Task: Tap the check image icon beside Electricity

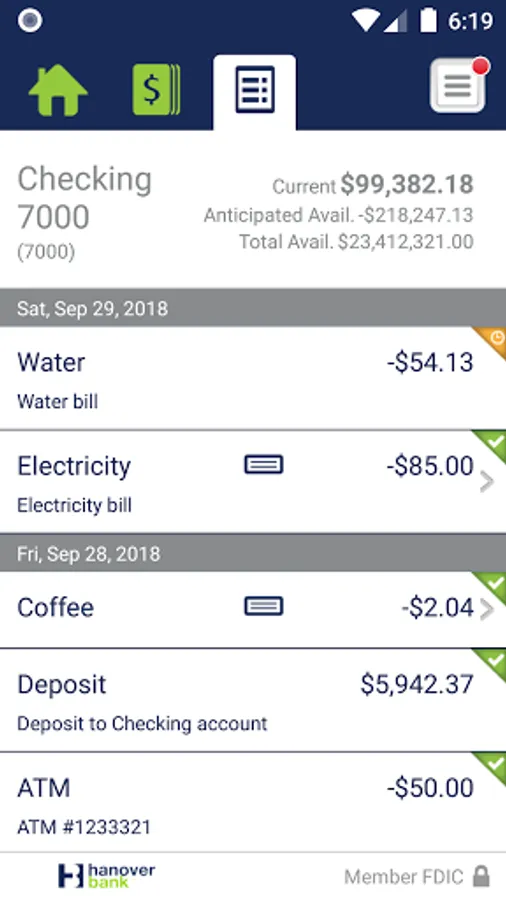Action: 264,464
